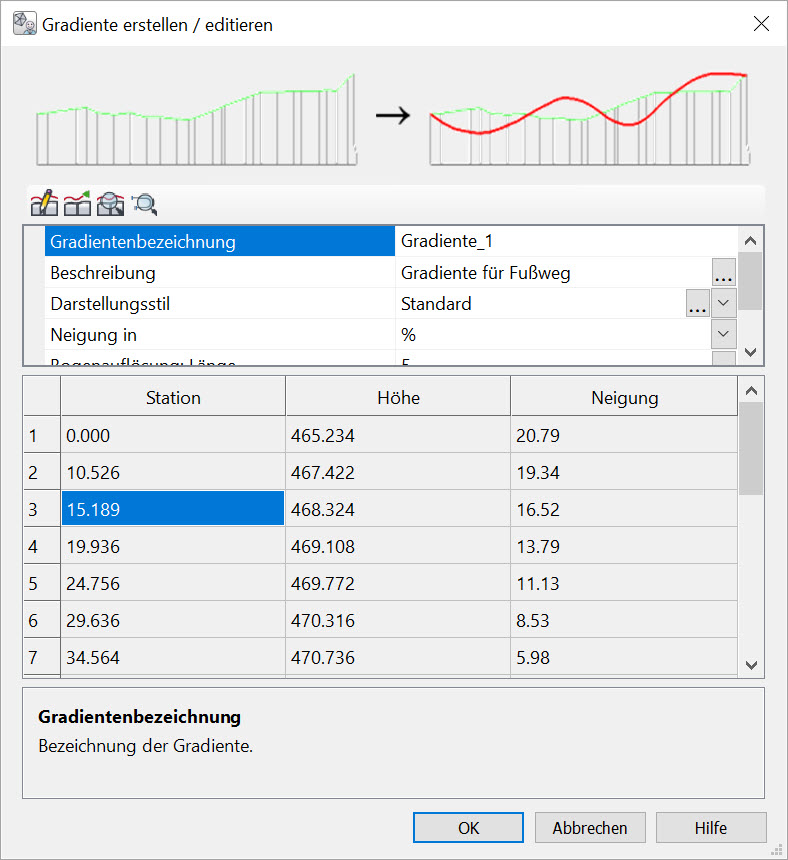
Task: Click the magnifier-over-profile zoom icon
Action: (111, 204)
